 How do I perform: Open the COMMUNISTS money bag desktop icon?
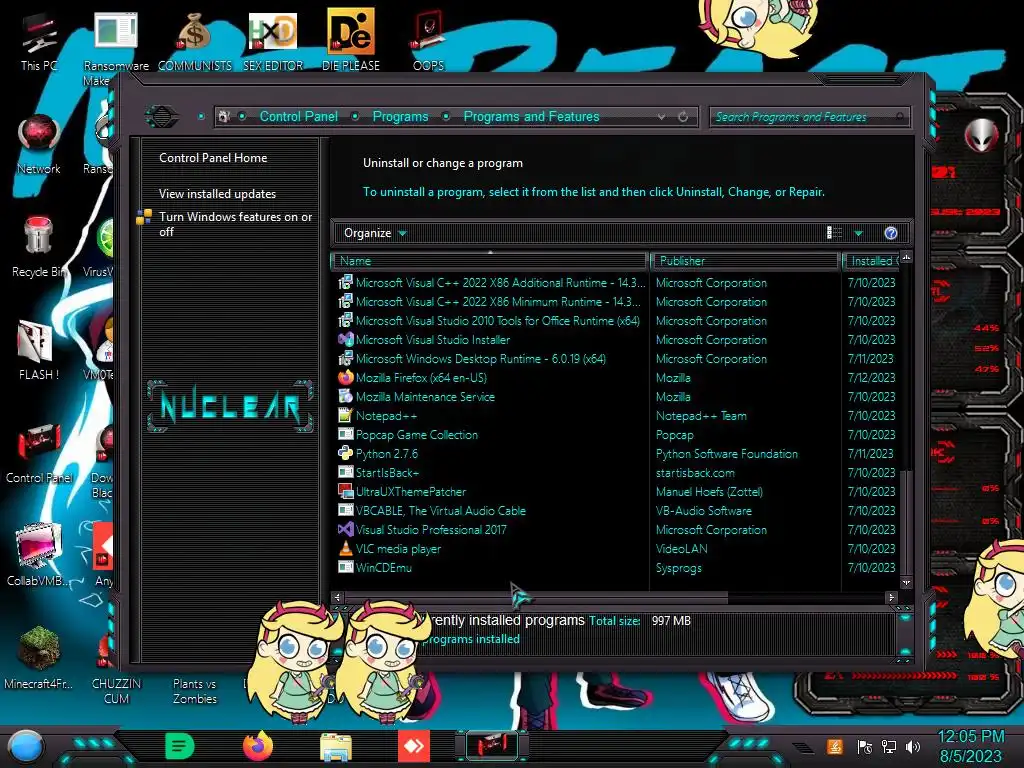195,42
